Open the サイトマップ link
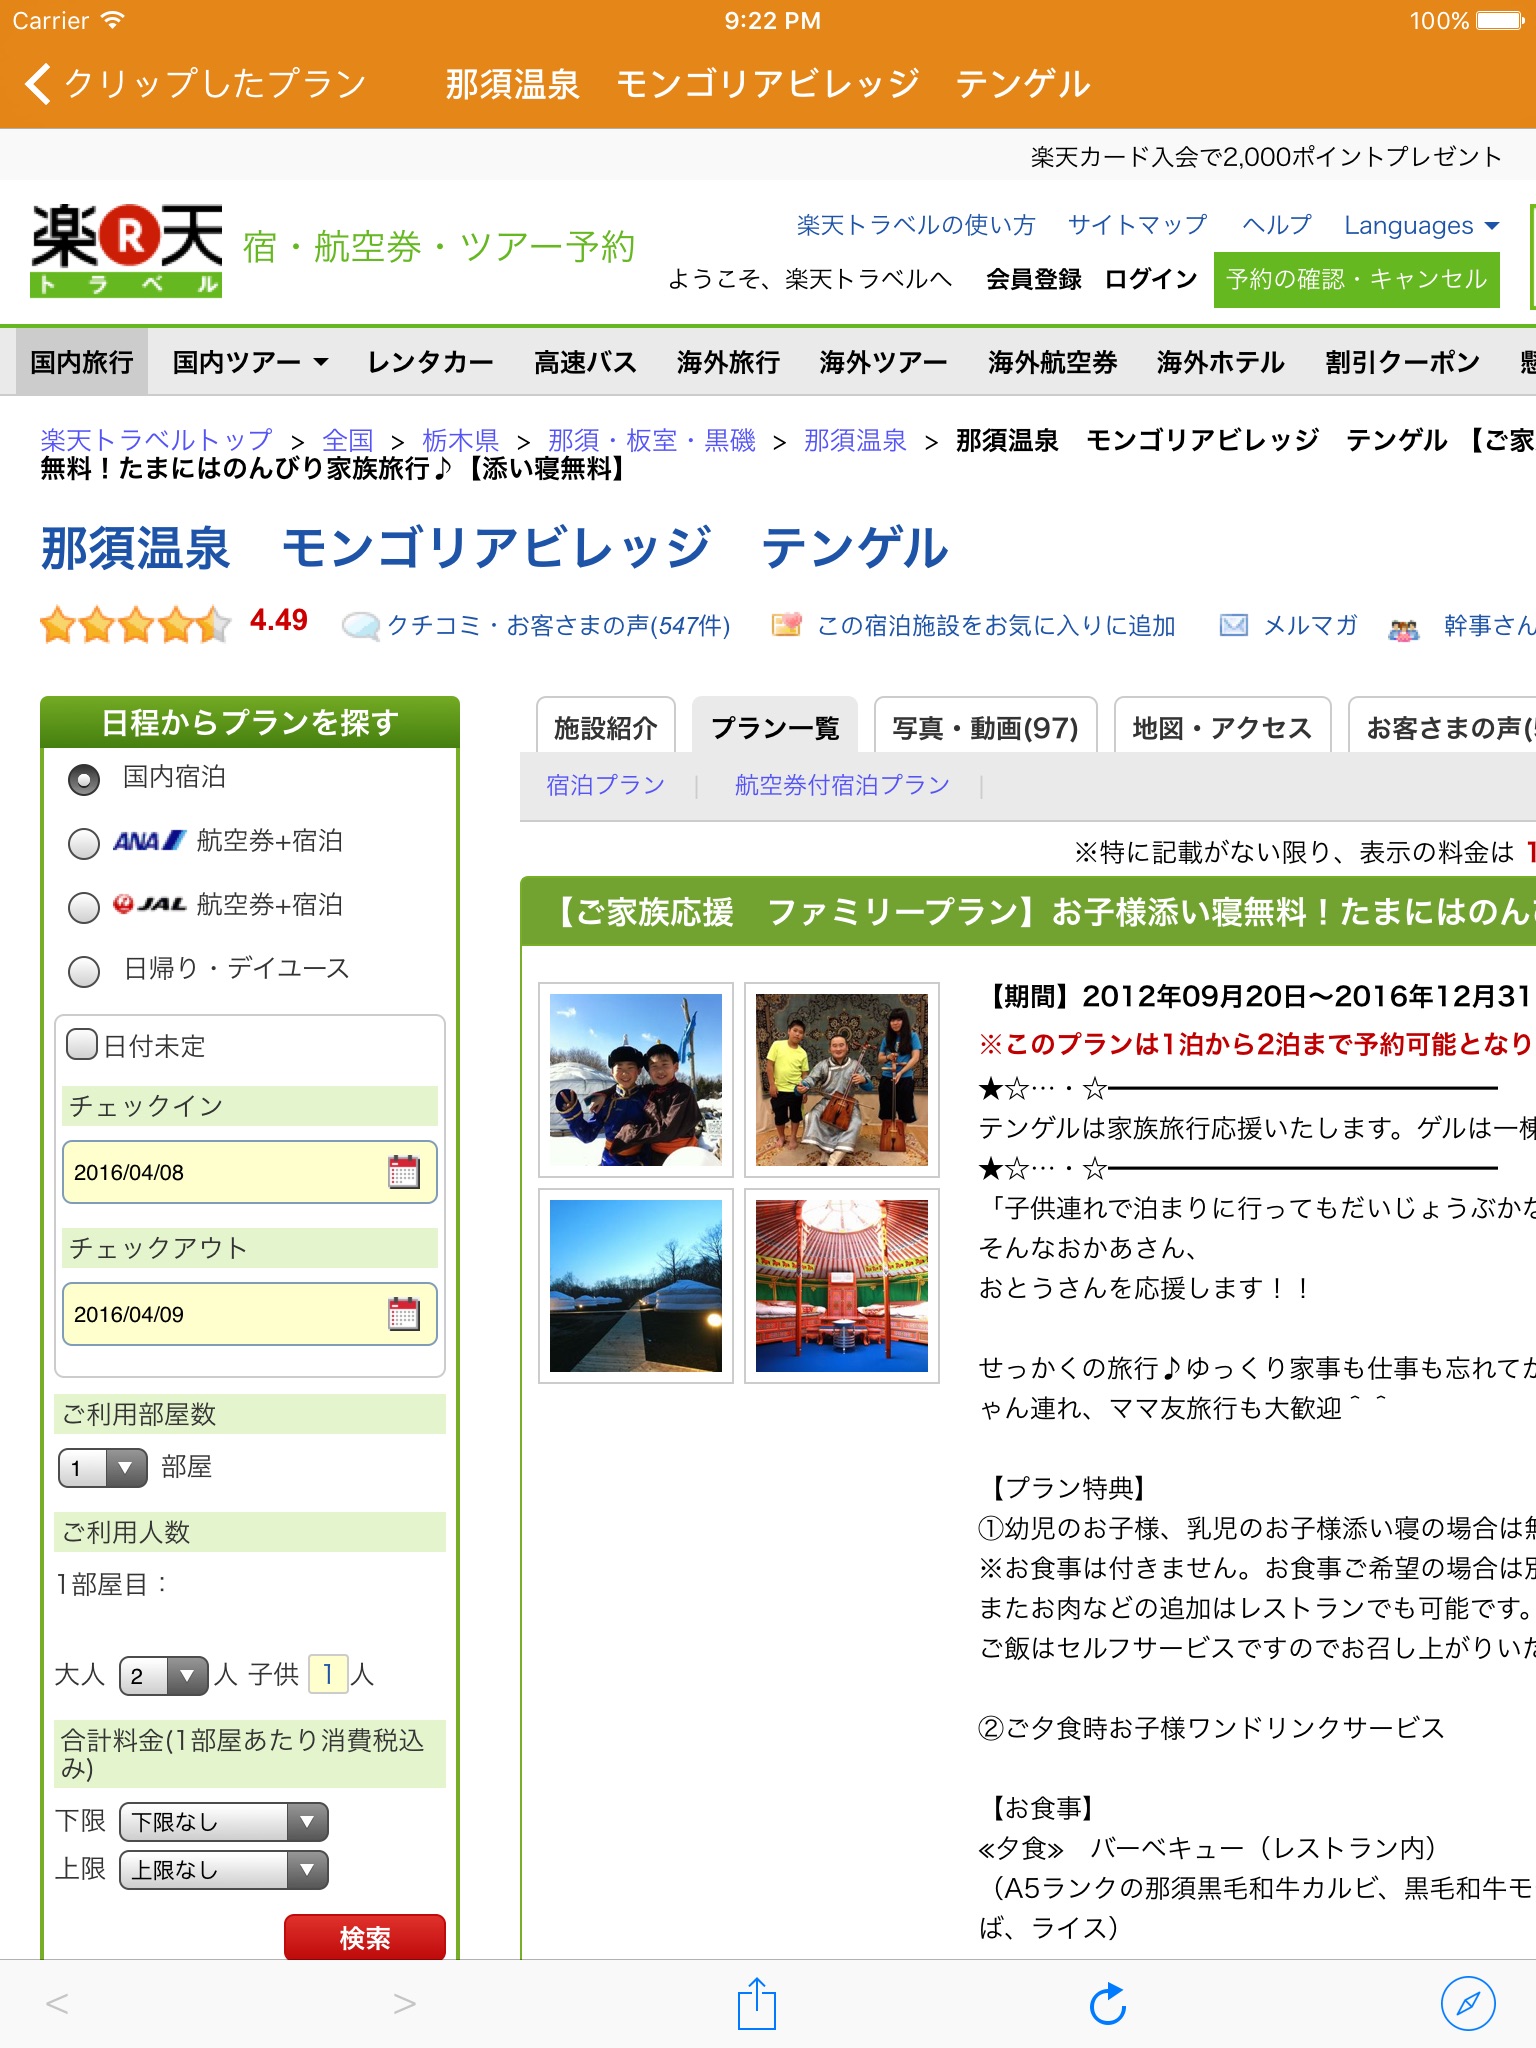1536x2048 pixels. [1138, 225]
